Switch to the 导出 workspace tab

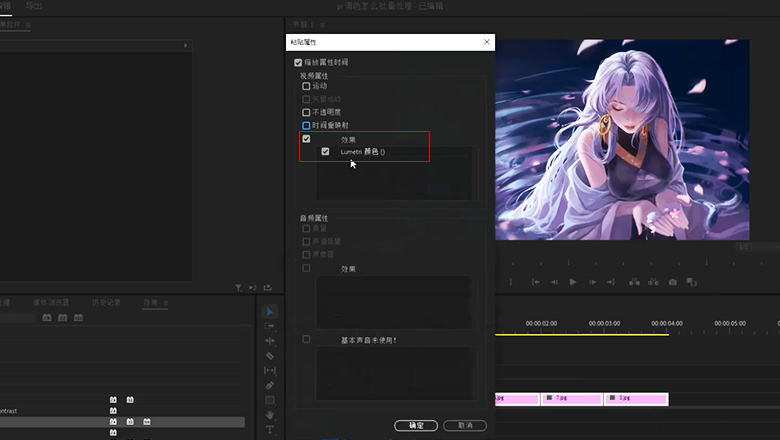[x=34, y=6]
